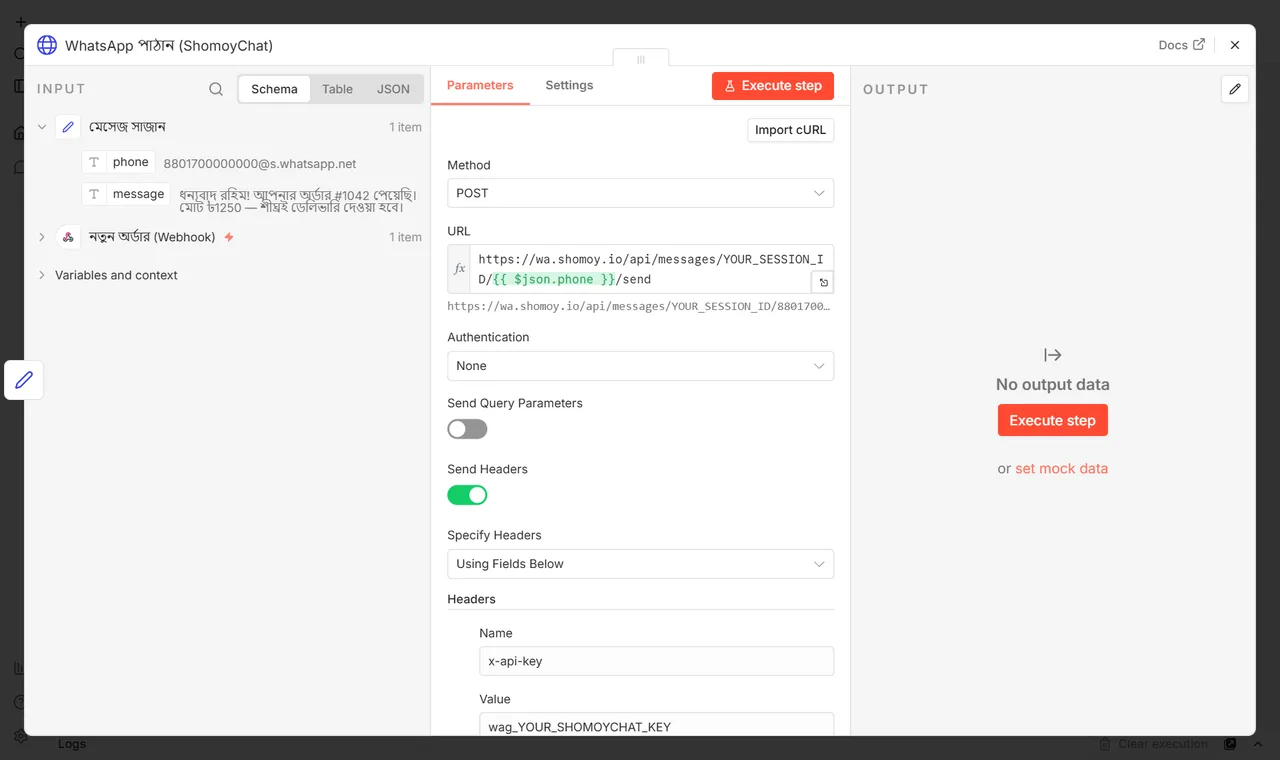This screenshot has height=760, width=1280.
Task: Click the webhook icon beside নতুন অর্ডার
Action: tap(68, 237)
